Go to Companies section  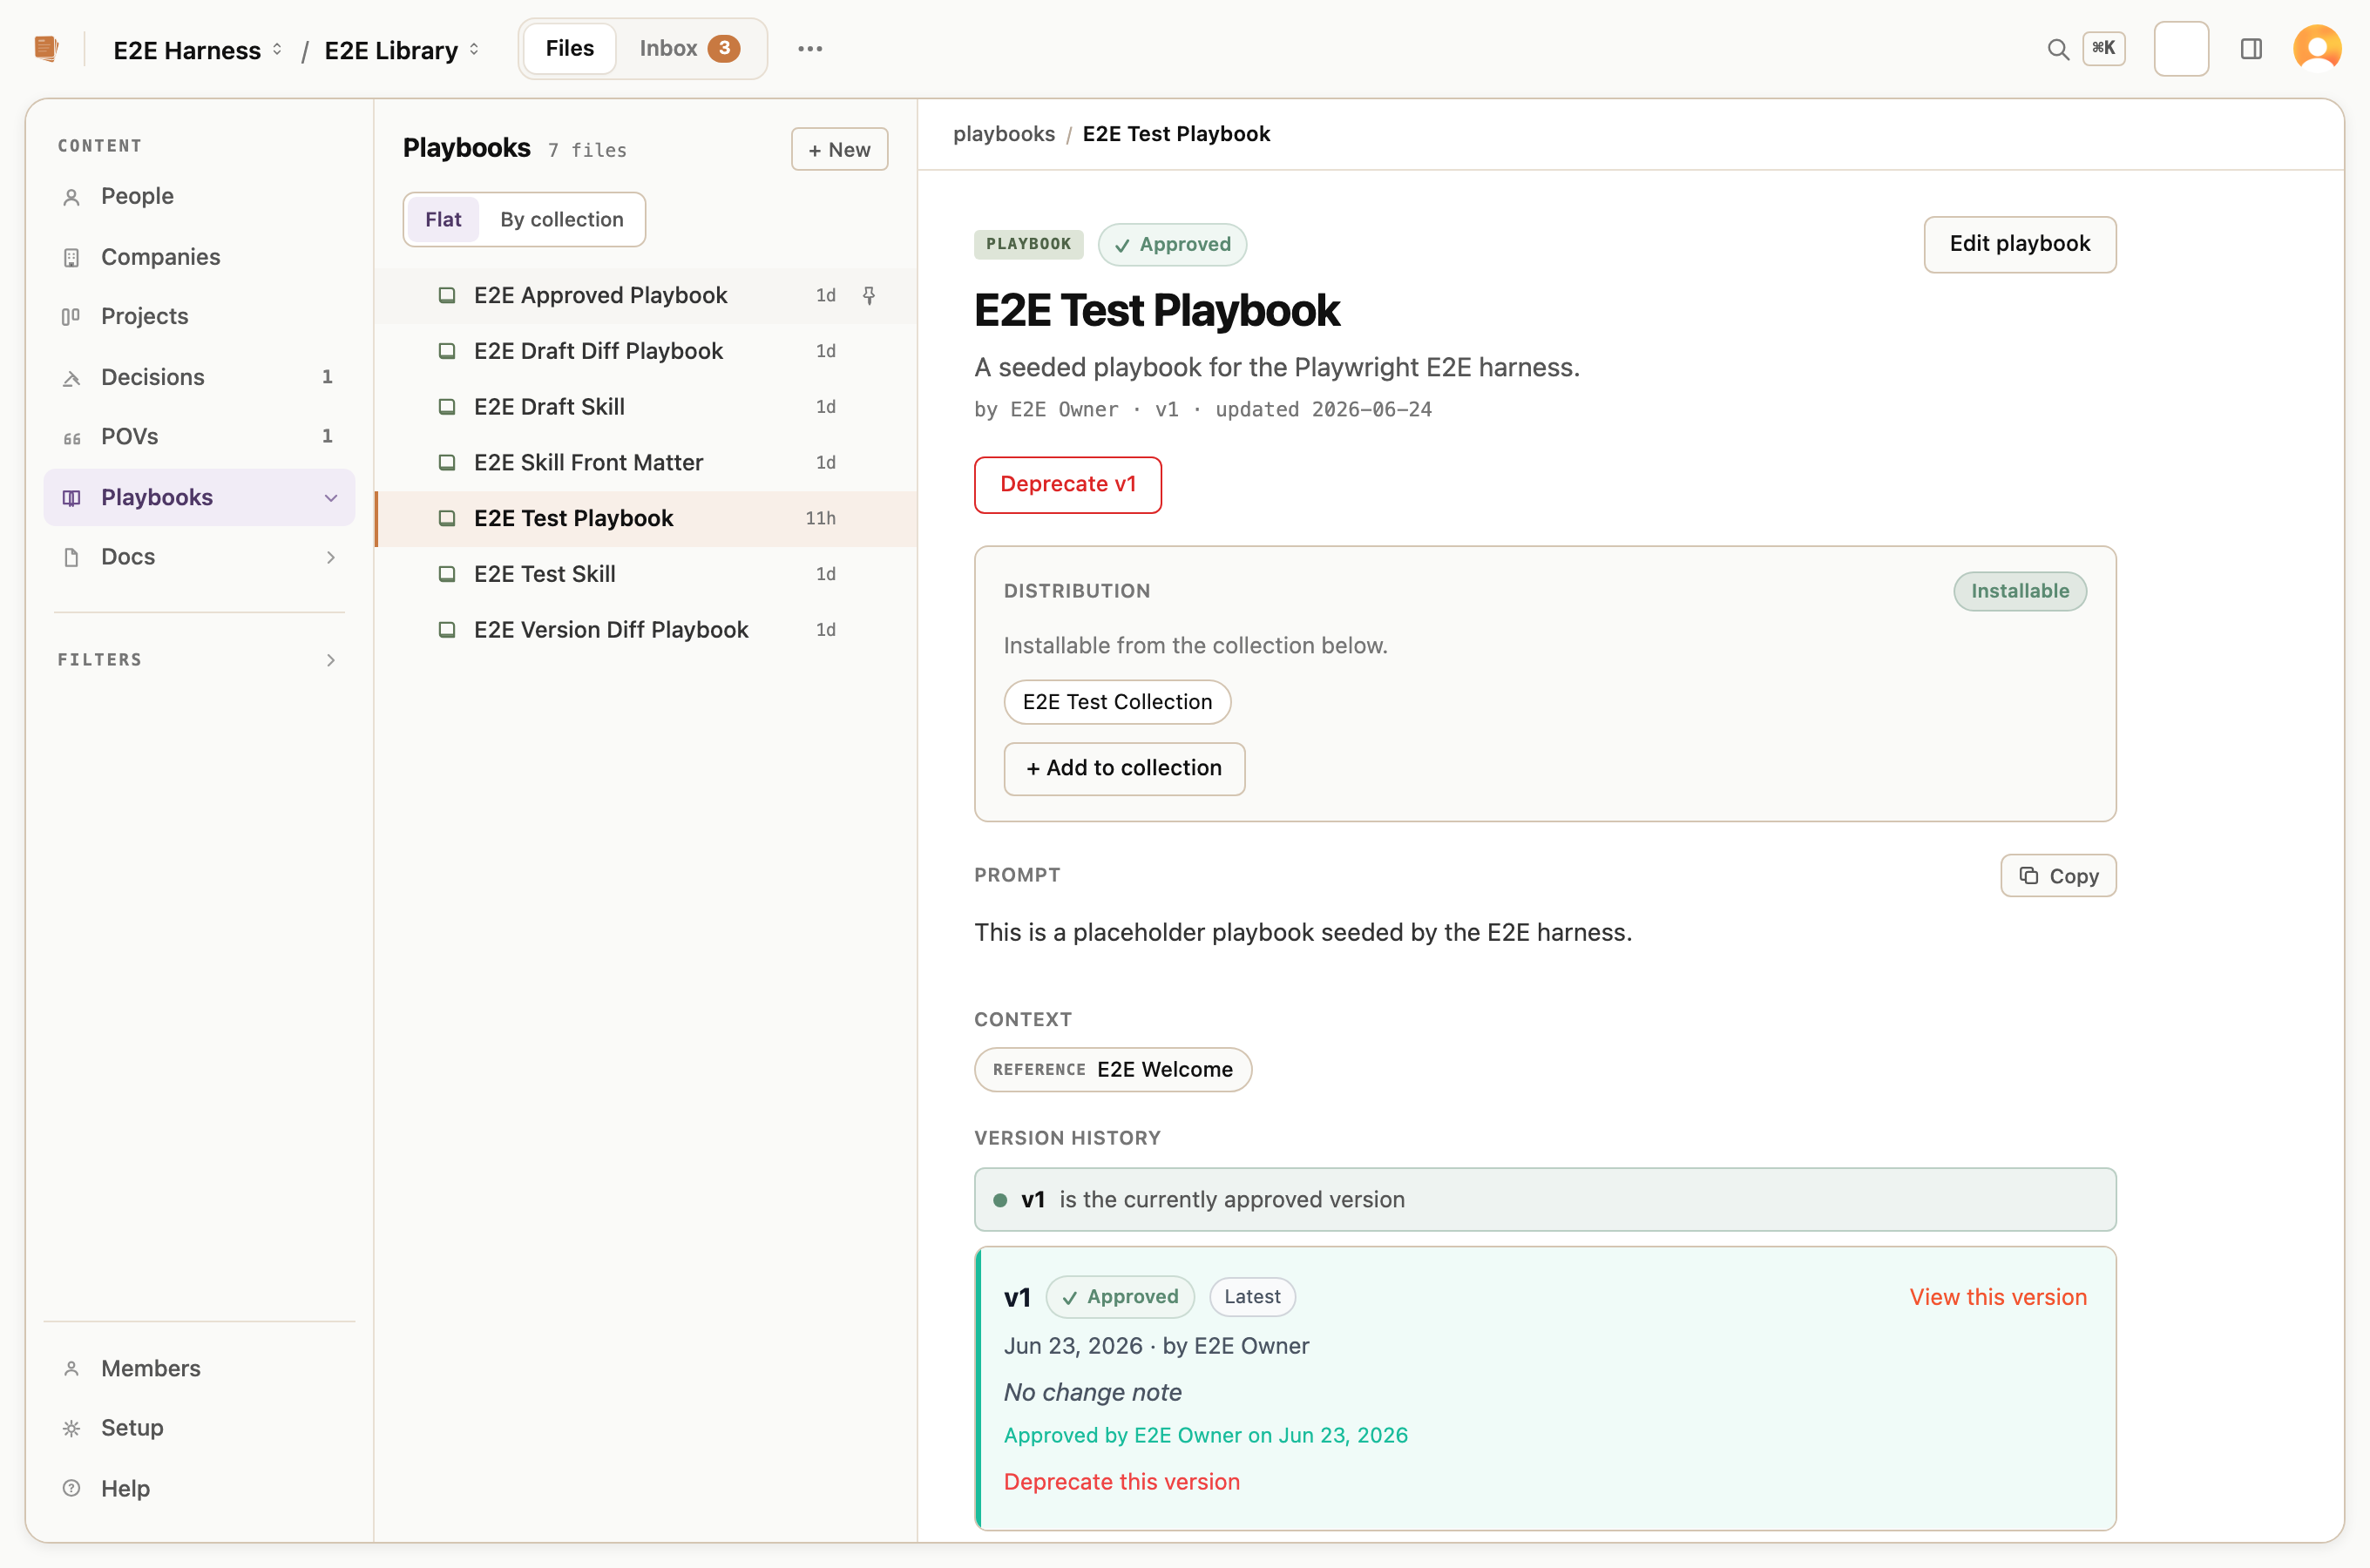point(199,257)
